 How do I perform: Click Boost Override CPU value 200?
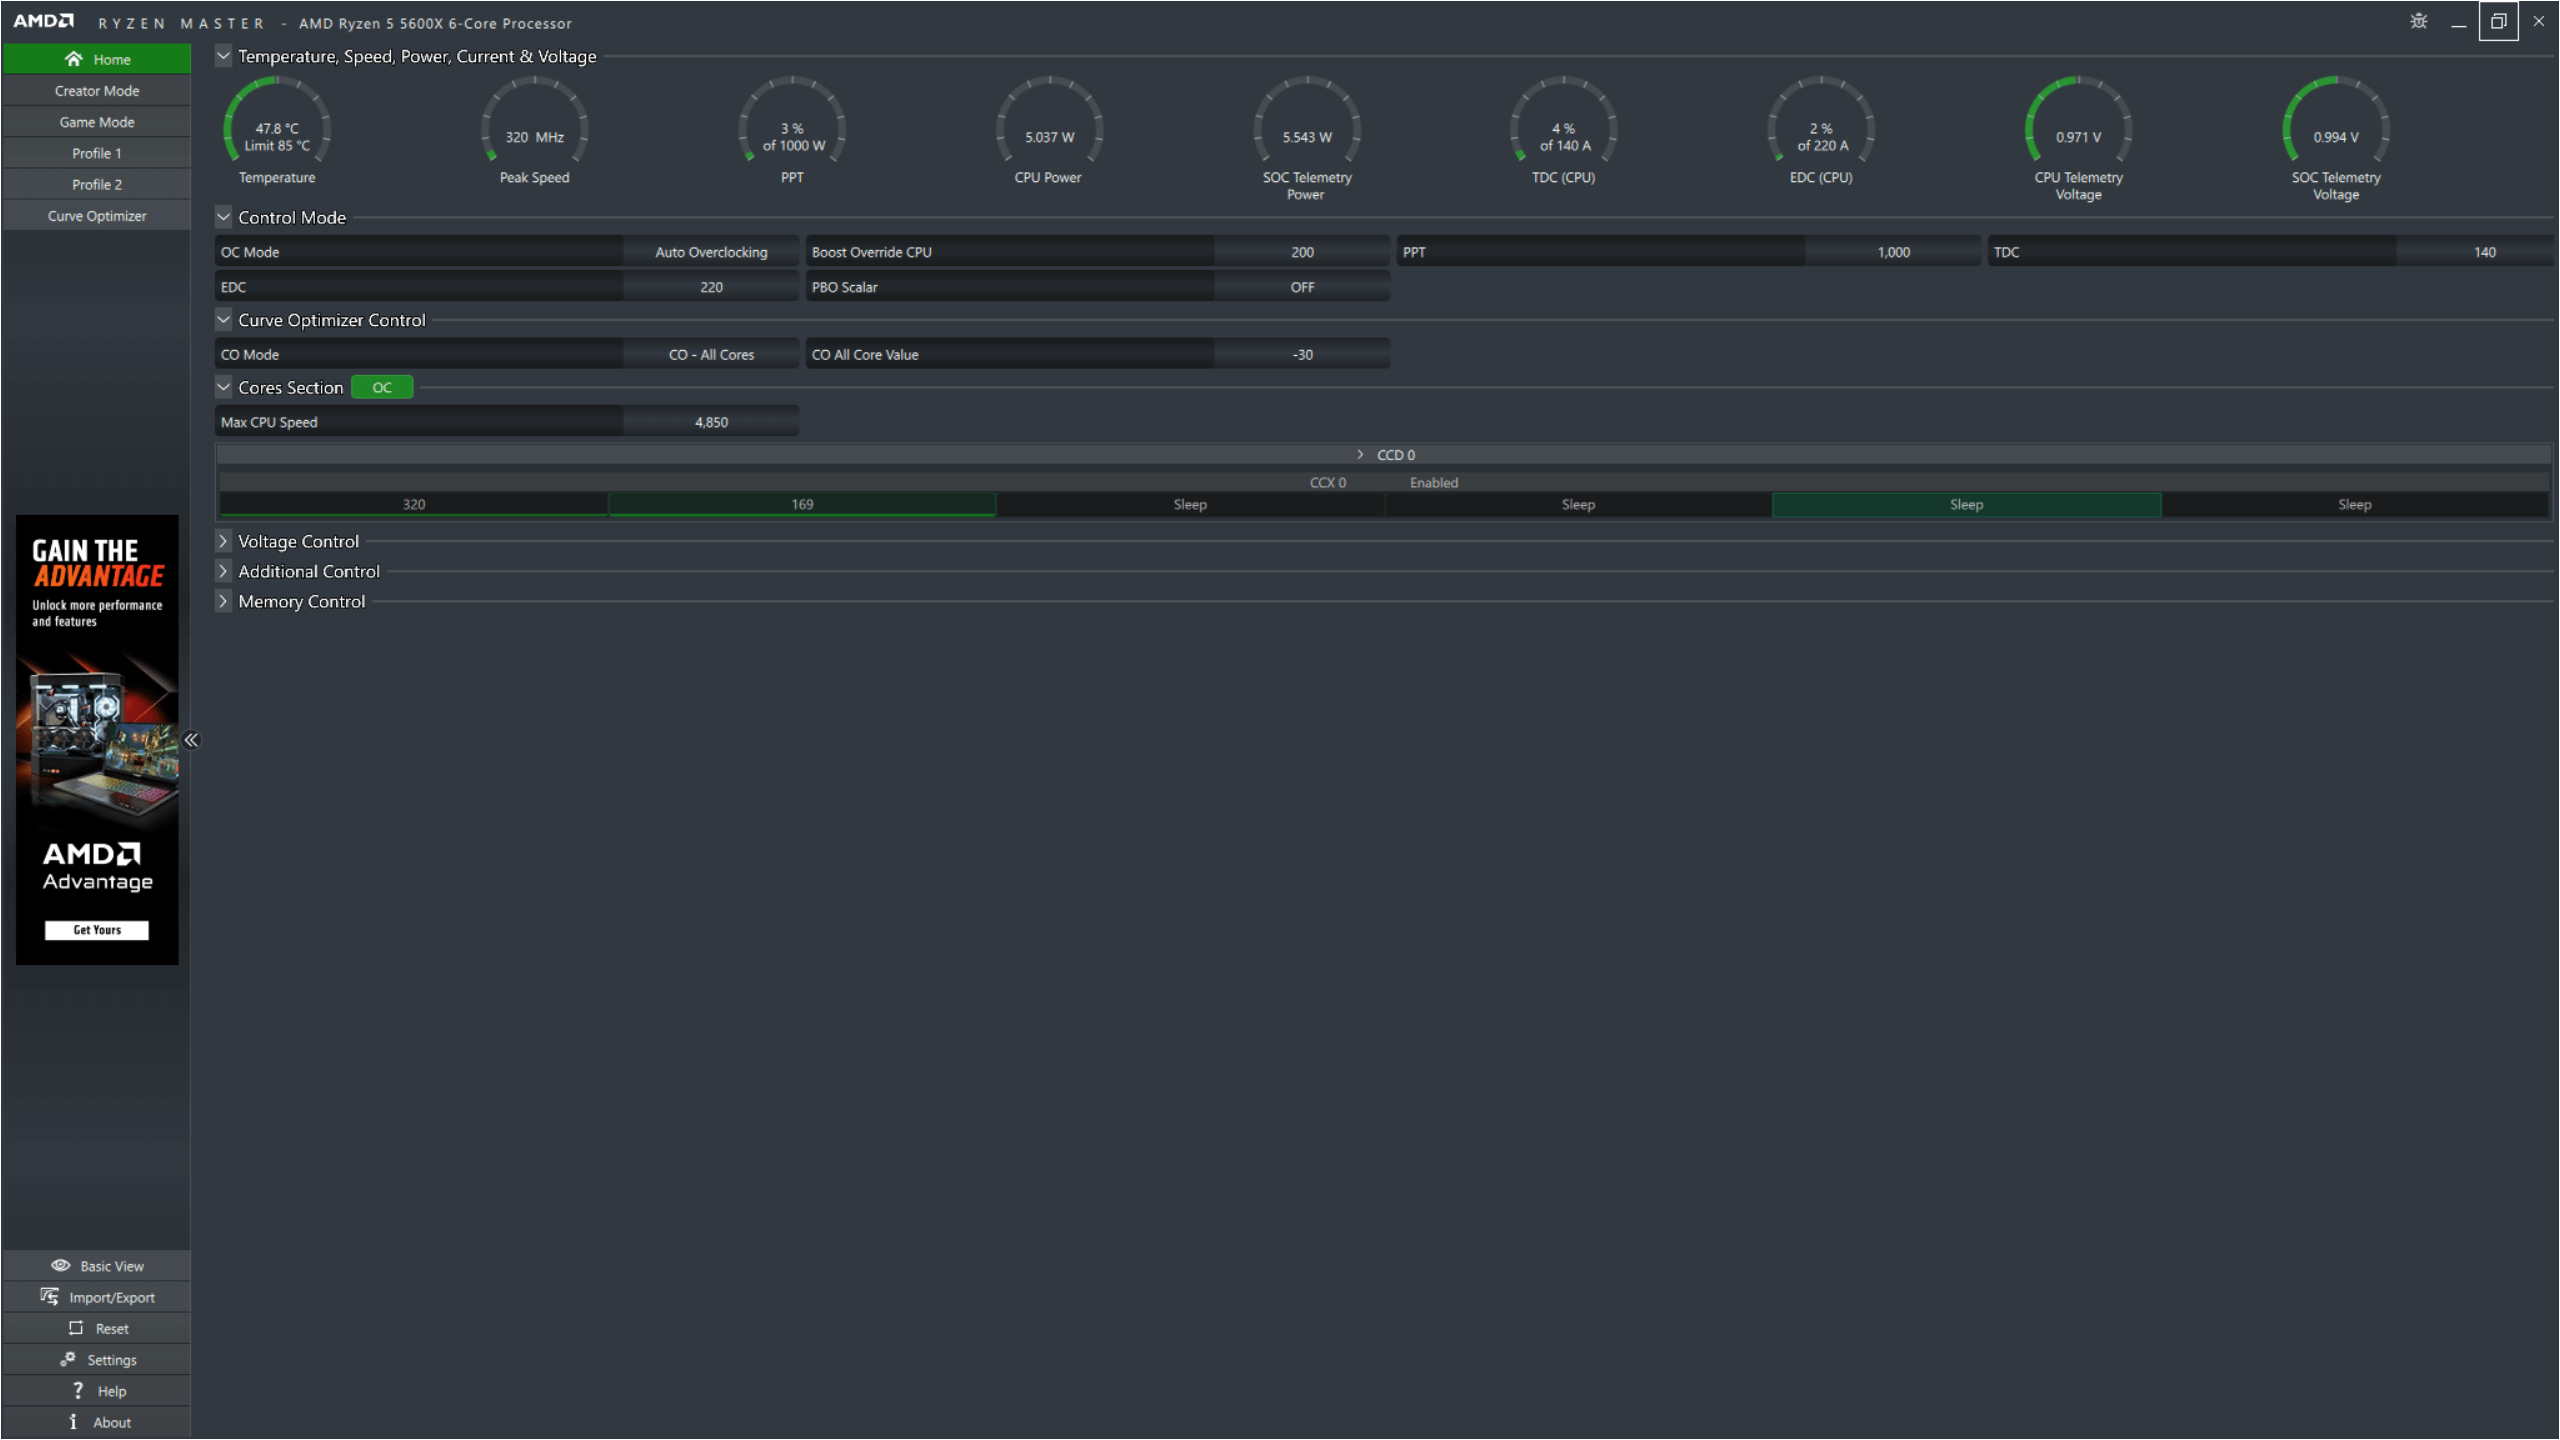pyautogui.click(x=1302, y=252)
